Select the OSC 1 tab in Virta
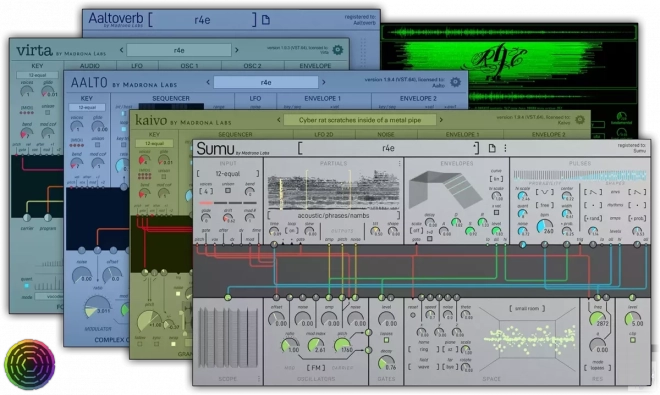The width and height of the screenshot is (660, 395). 189,66
